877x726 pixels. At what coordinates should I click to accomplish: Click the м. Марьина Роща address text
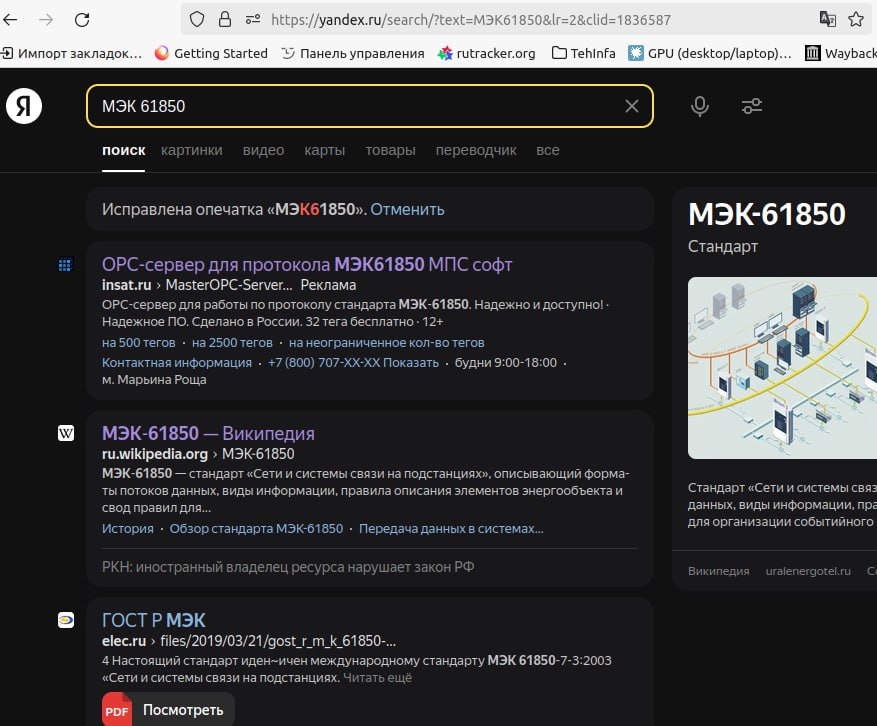(x=154, y=380)
